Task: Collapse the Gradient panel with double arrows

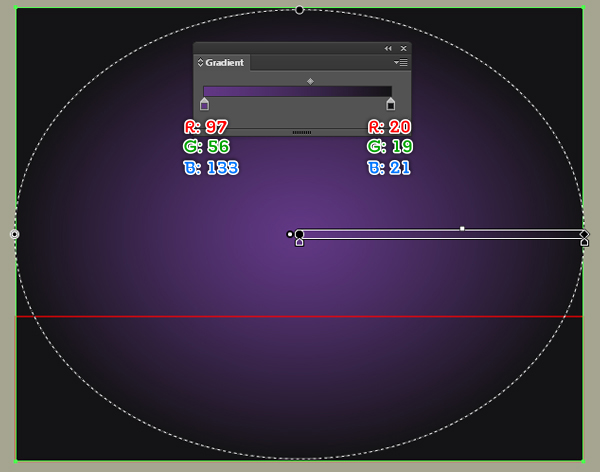Action: [x=388, y=48]
